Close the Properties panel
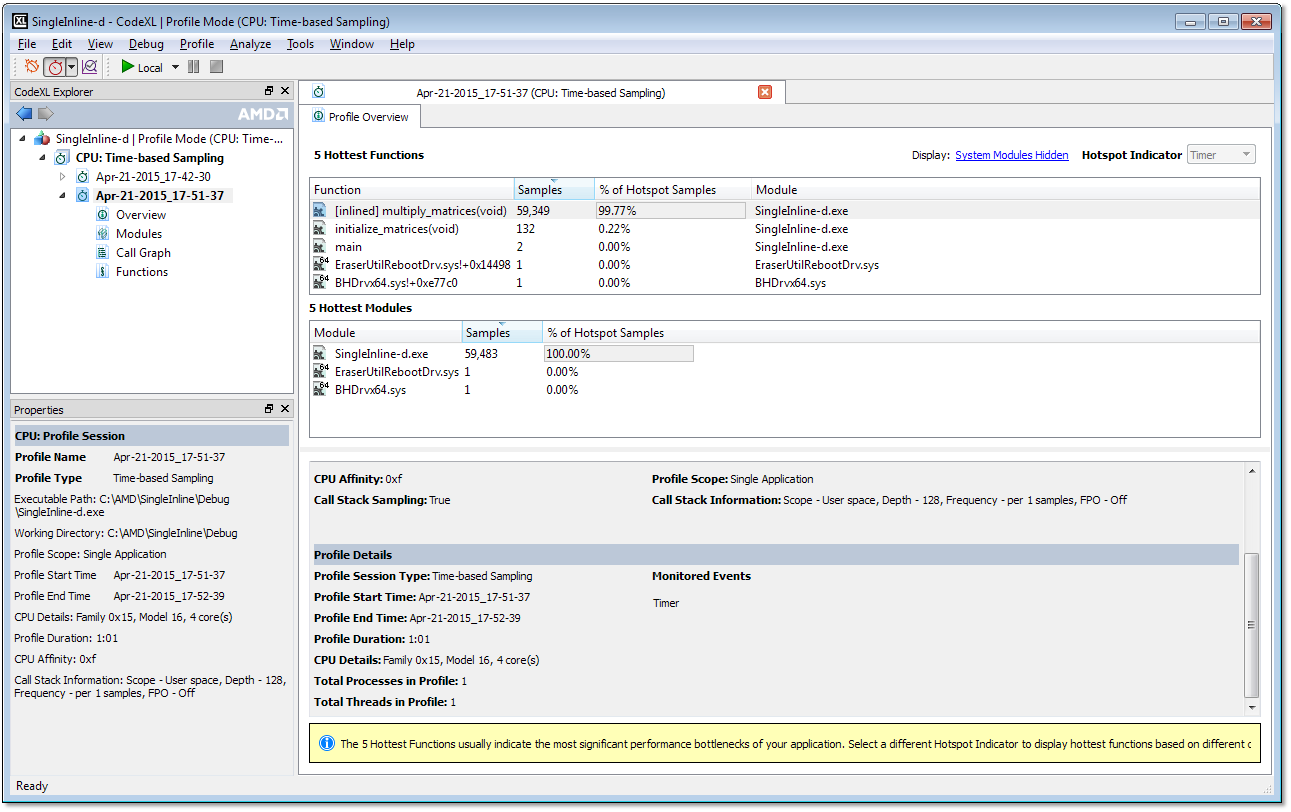 click(285, 409)
